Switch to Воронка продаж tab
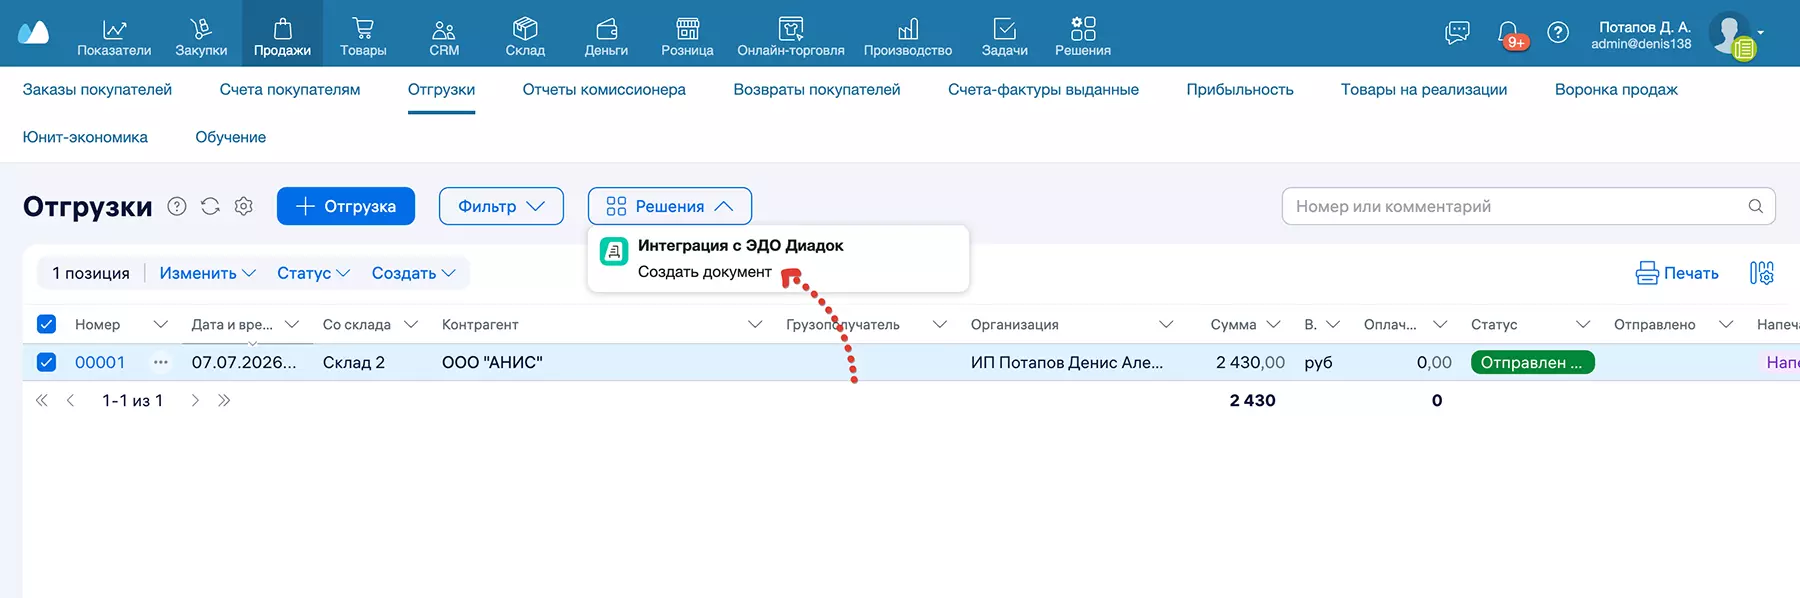 click(1616, 89)
